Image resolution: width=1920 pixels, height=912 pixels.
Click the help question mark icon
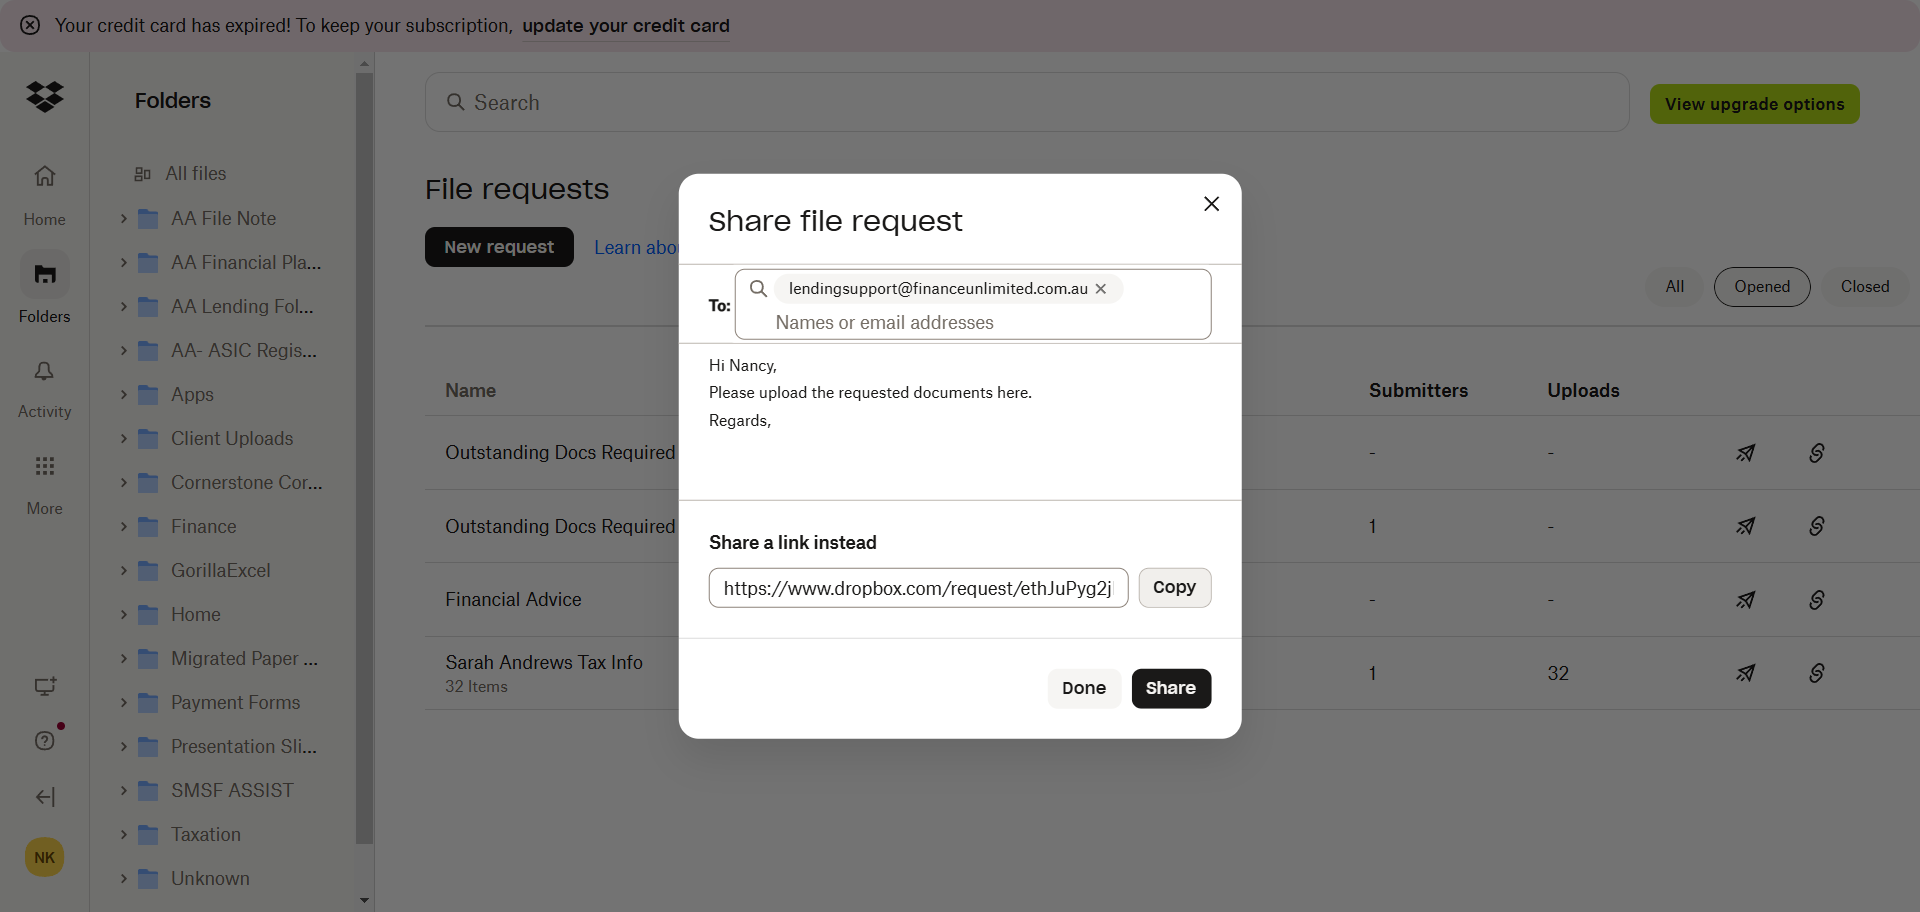[44, 741]
